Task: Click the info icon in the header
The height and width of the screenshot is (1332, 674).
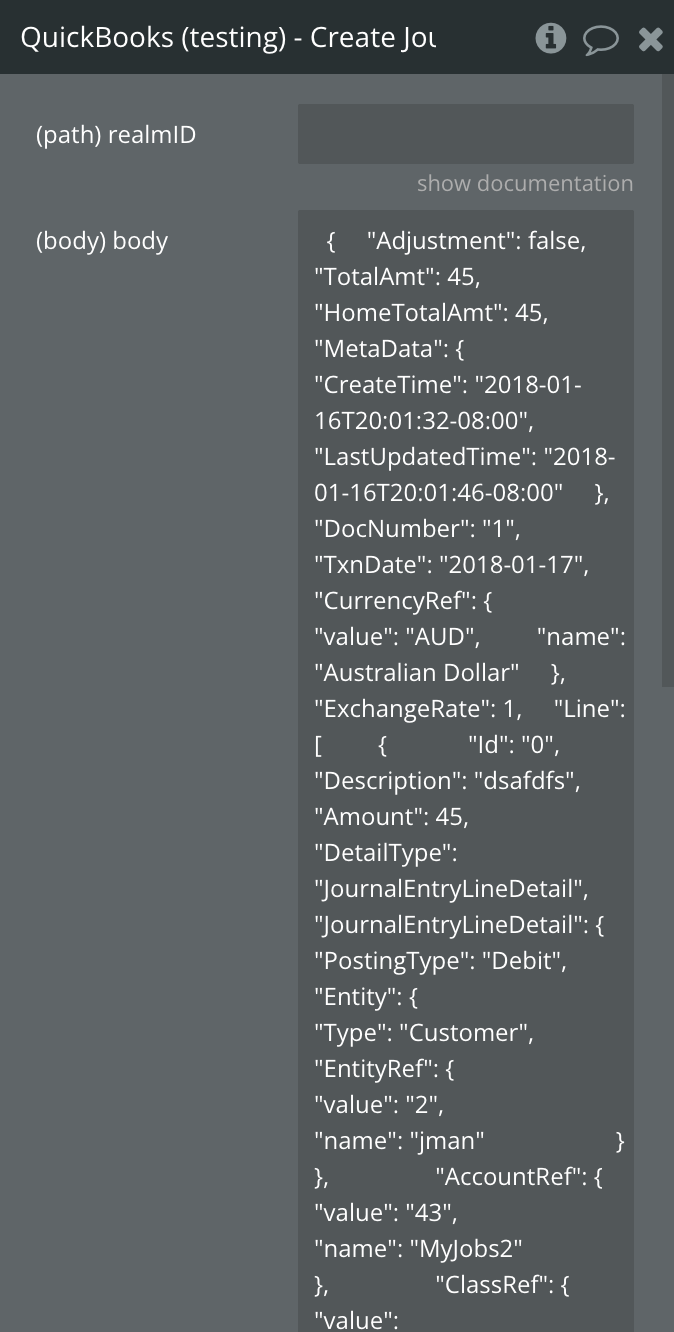Action: point(550,39)
